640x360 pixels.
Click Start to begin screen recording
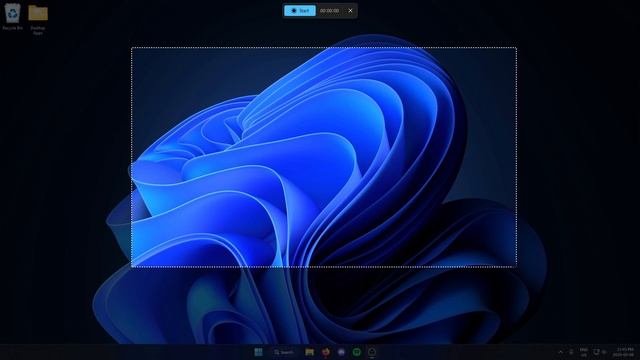click(x=300, y=11)
